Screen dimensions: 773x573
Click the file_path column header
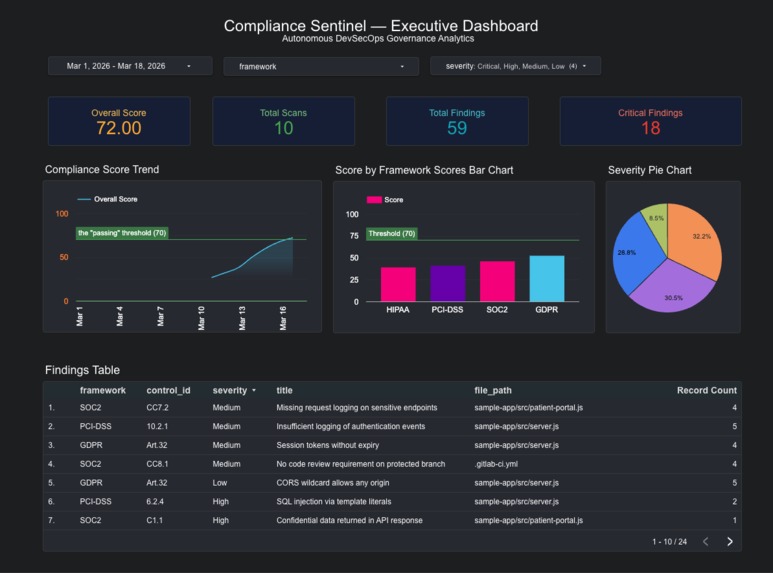tap(493, 391)
